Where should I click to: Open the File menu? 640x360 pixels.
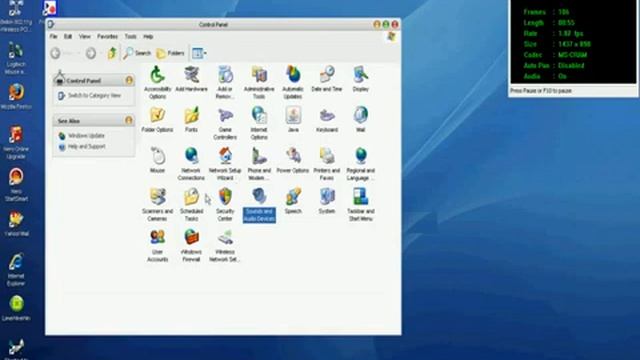[x=53, y=36]
